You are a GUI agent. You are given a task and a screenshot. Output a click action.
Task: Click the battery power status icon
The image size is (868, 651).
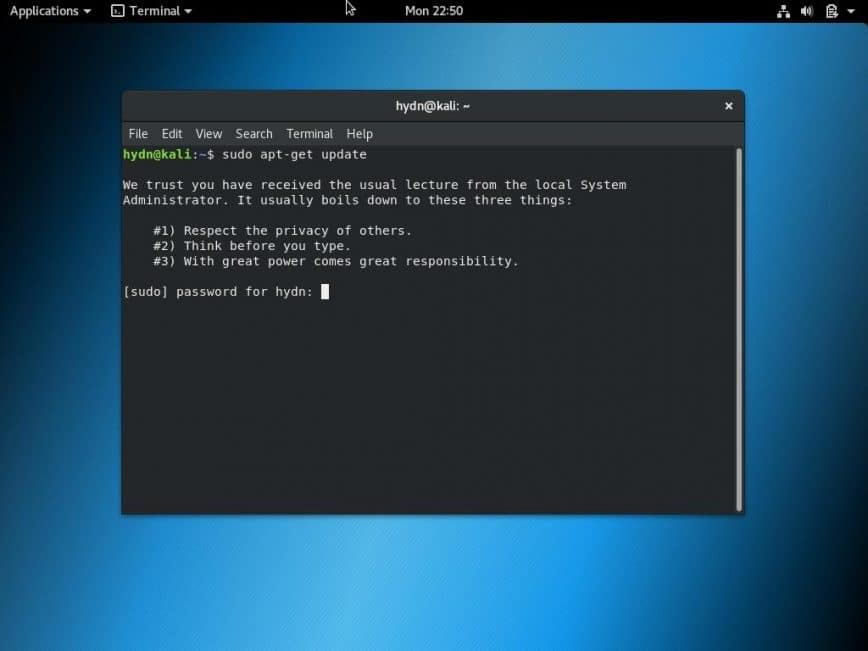831,11
